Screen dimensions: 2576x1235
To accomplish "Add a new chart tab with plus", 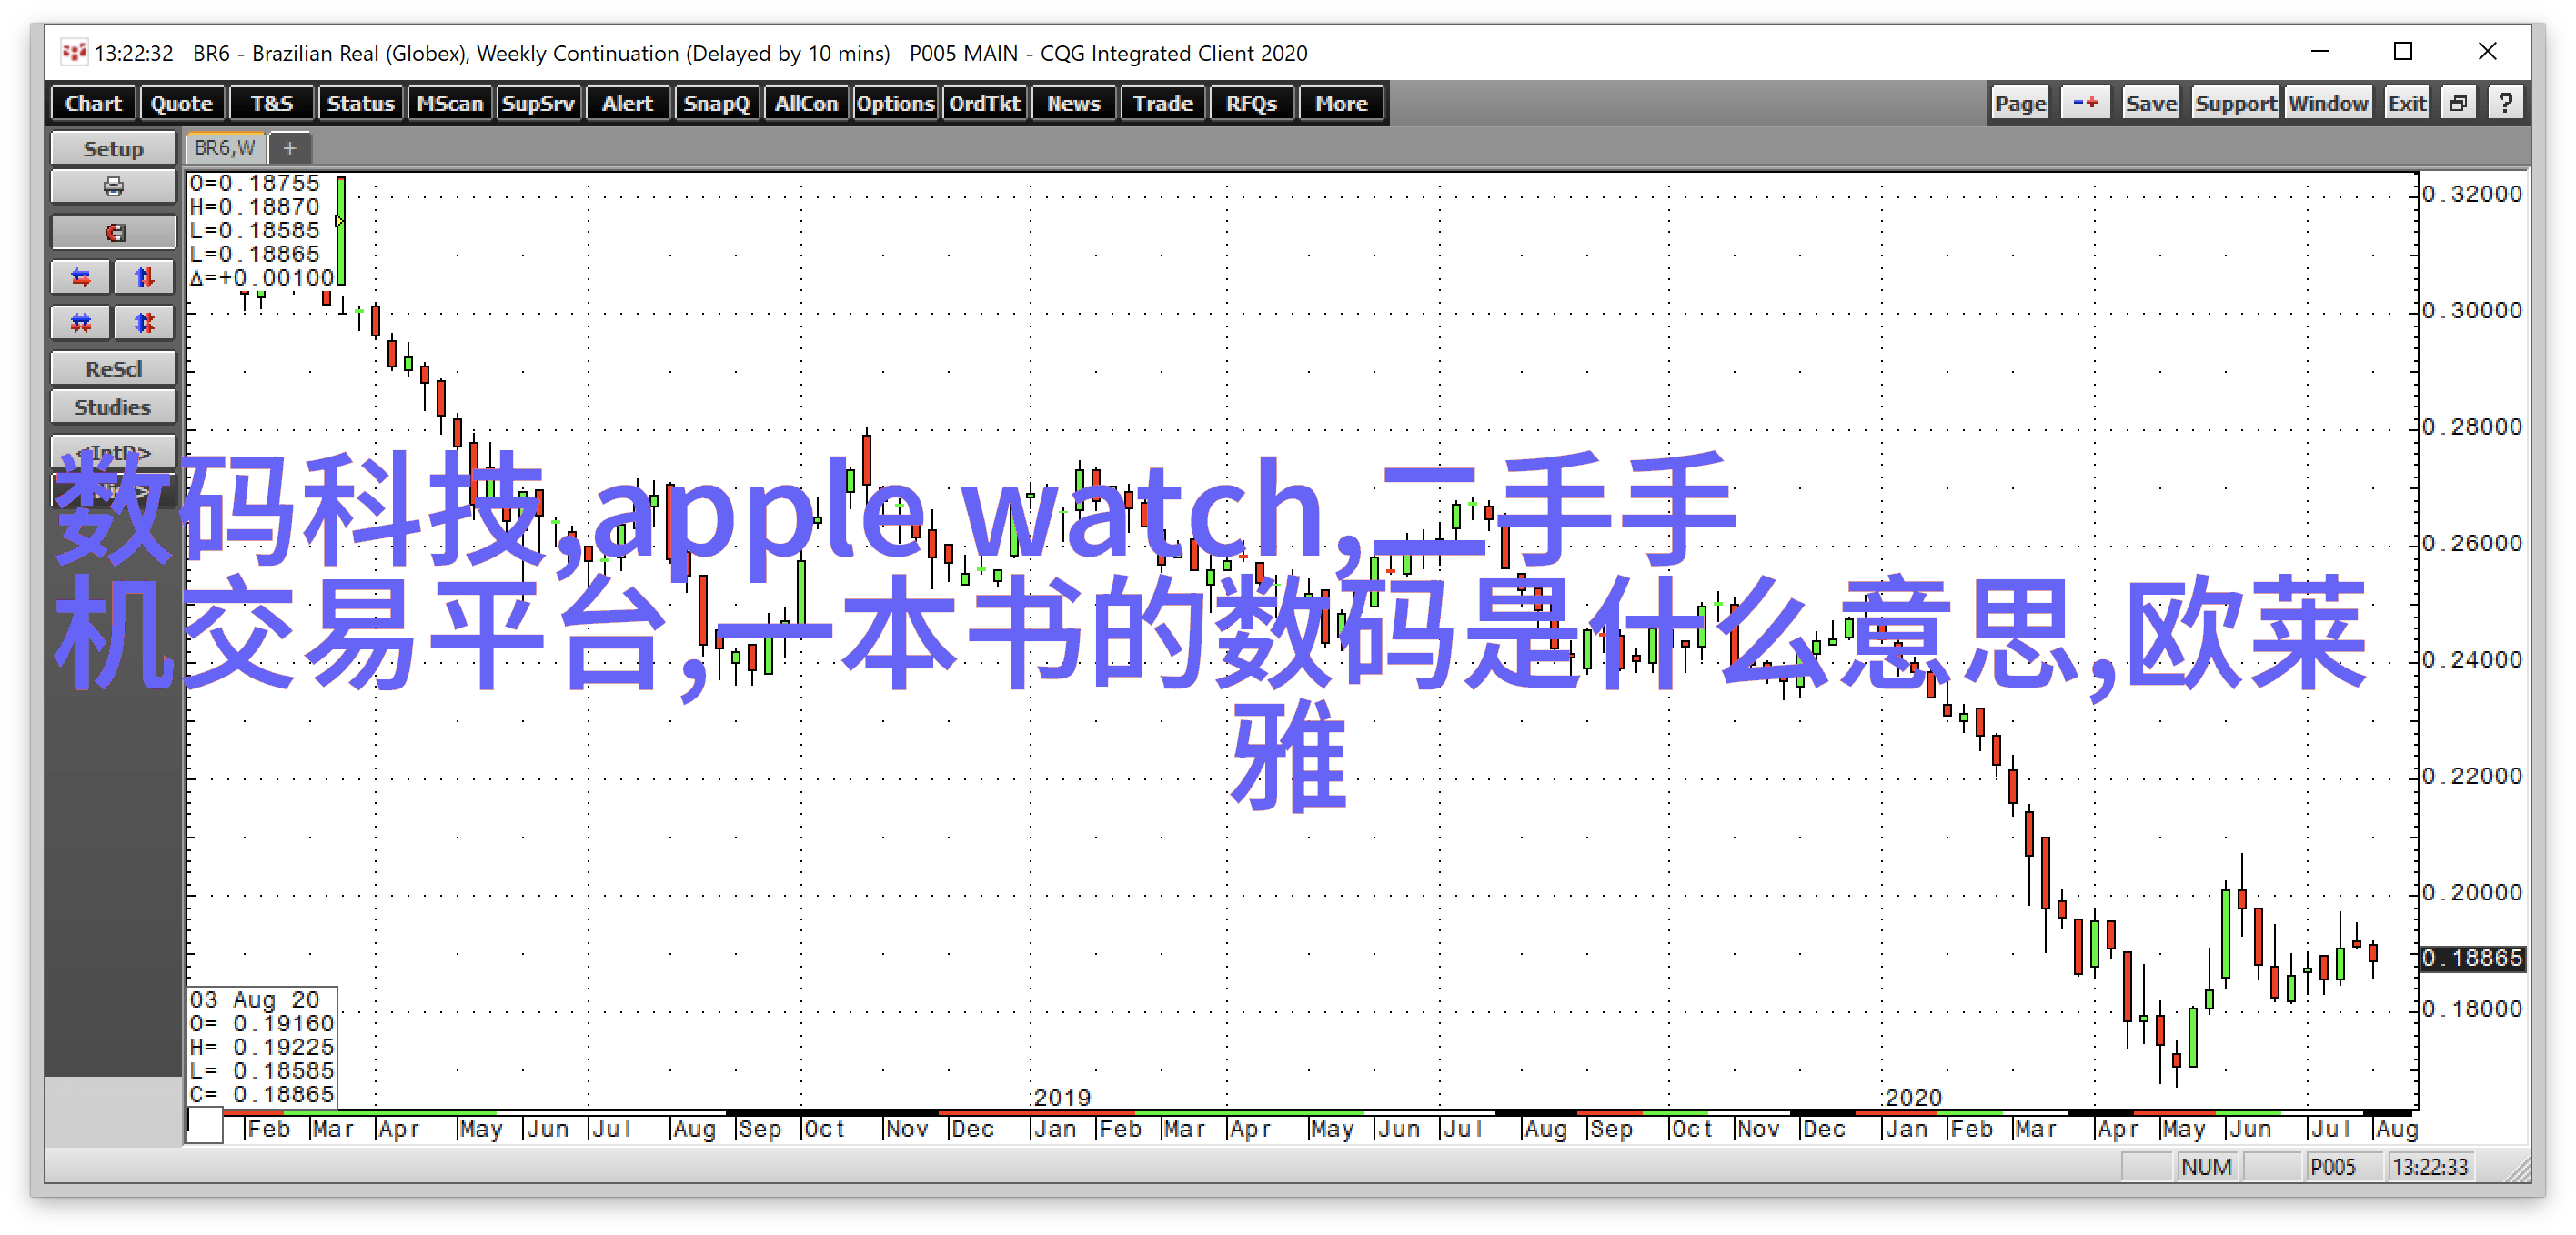I will (x=290, y=148).
